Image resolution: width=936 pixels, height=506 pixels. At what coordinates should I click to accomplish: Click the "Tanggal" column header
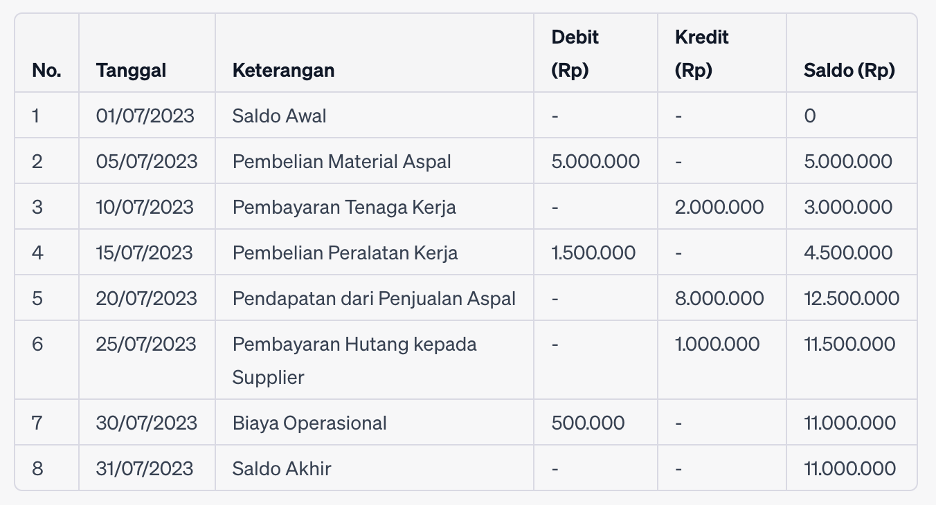pyautogui.click(x=131, y=70)
